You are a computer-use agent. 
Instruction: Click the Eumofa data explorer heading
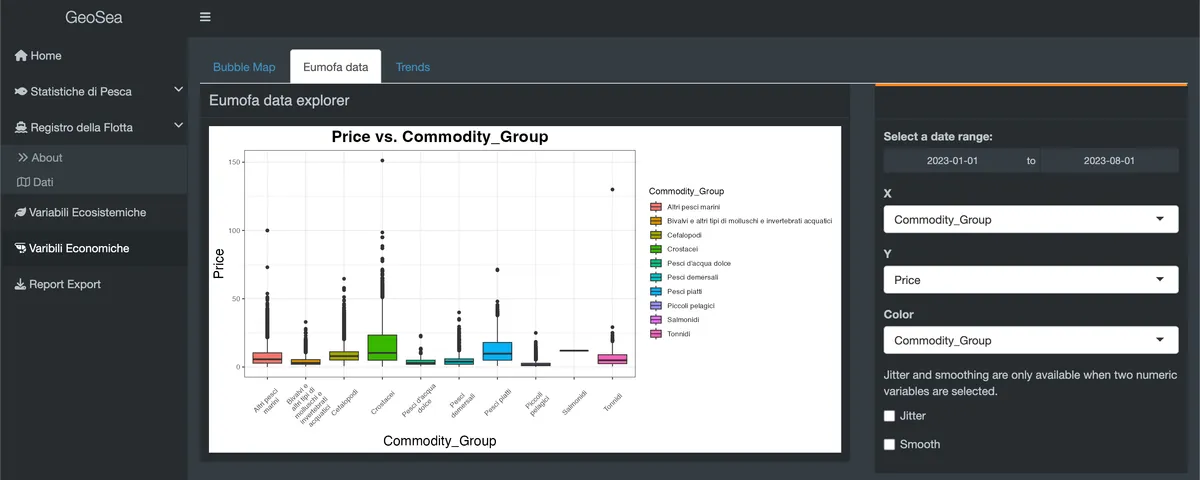pyautogui.click(x=279, y=100)
